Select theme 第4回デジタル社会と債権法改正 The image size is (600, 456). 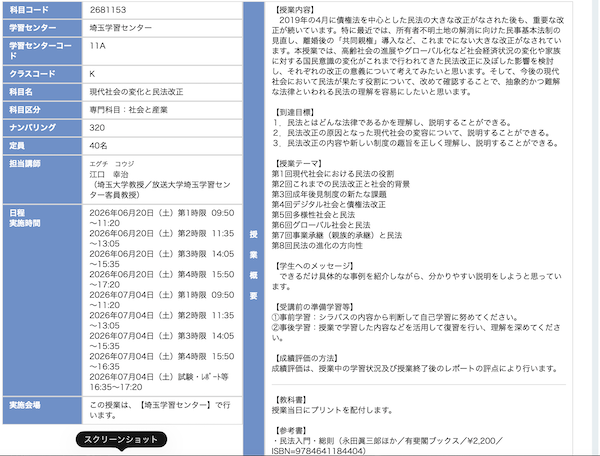click(x=329, y=205)
